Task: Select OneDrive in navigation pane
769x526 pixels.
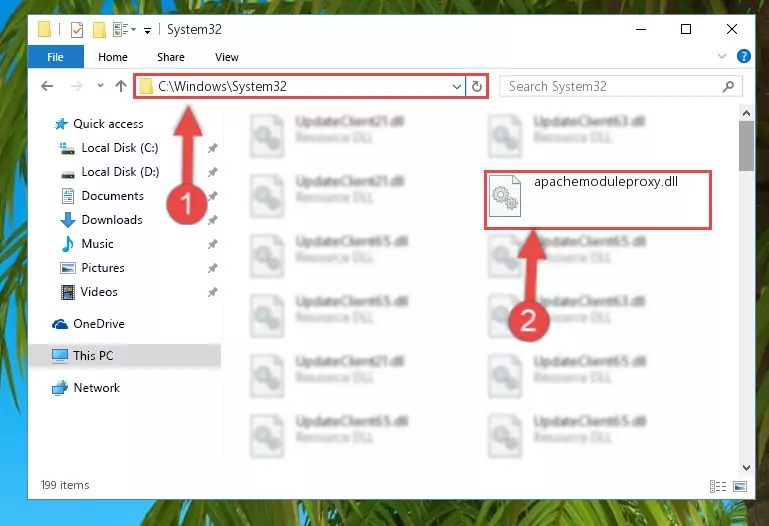Action: (x=88, y=324)
